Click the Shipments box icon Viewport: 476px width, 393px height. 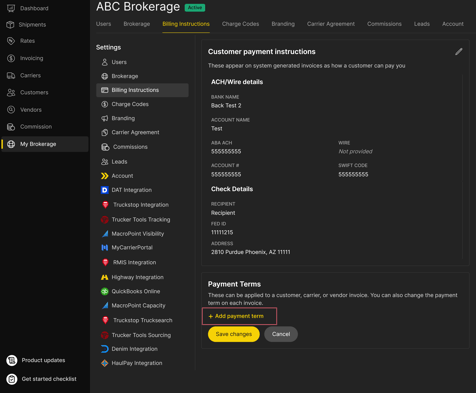11,24
